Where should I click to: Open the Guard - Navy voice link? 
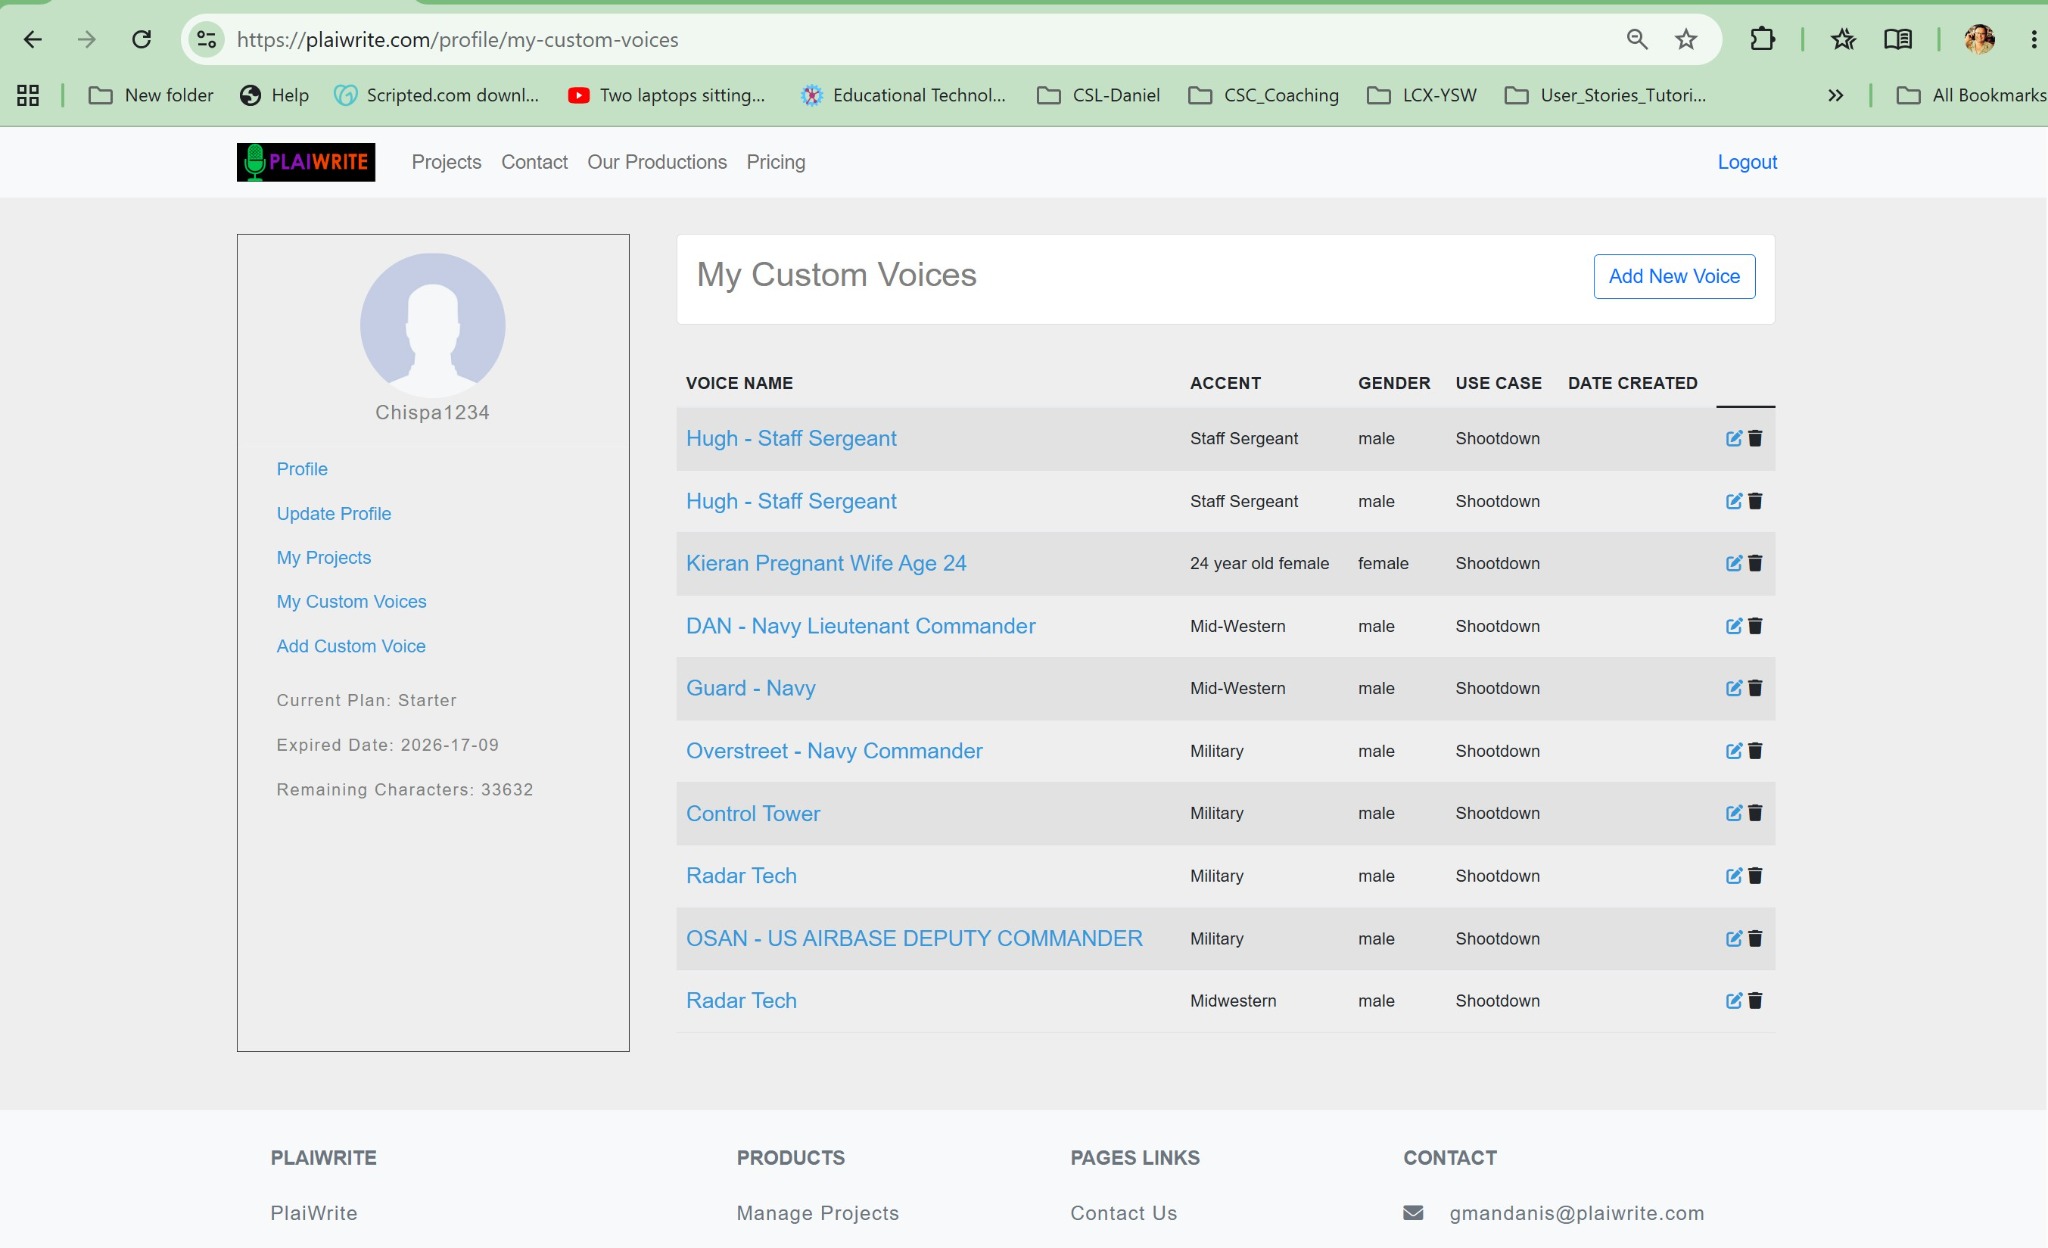751,688
